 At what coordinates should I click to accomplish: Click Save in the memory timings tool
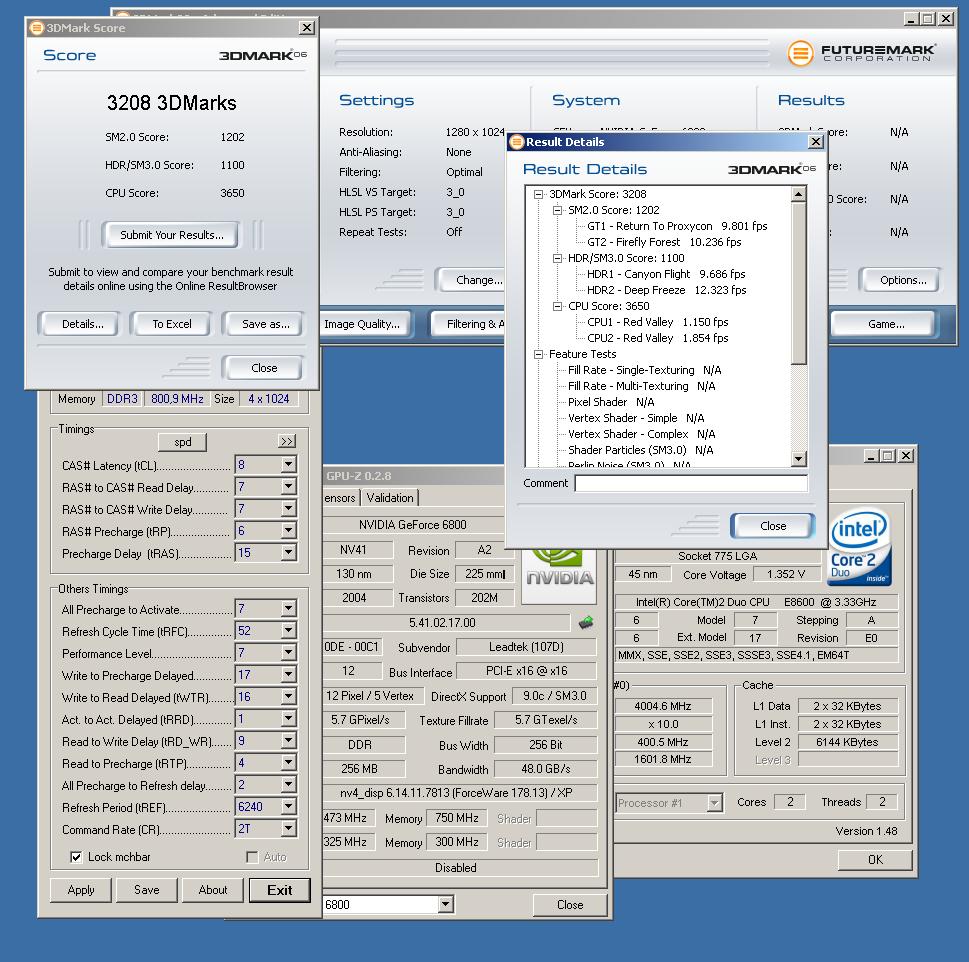146,890
